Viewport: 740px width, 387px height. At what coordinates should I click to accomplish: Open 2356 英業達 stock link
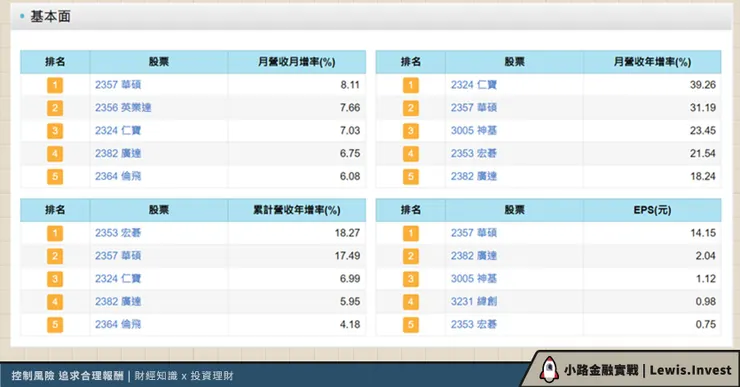123,108
